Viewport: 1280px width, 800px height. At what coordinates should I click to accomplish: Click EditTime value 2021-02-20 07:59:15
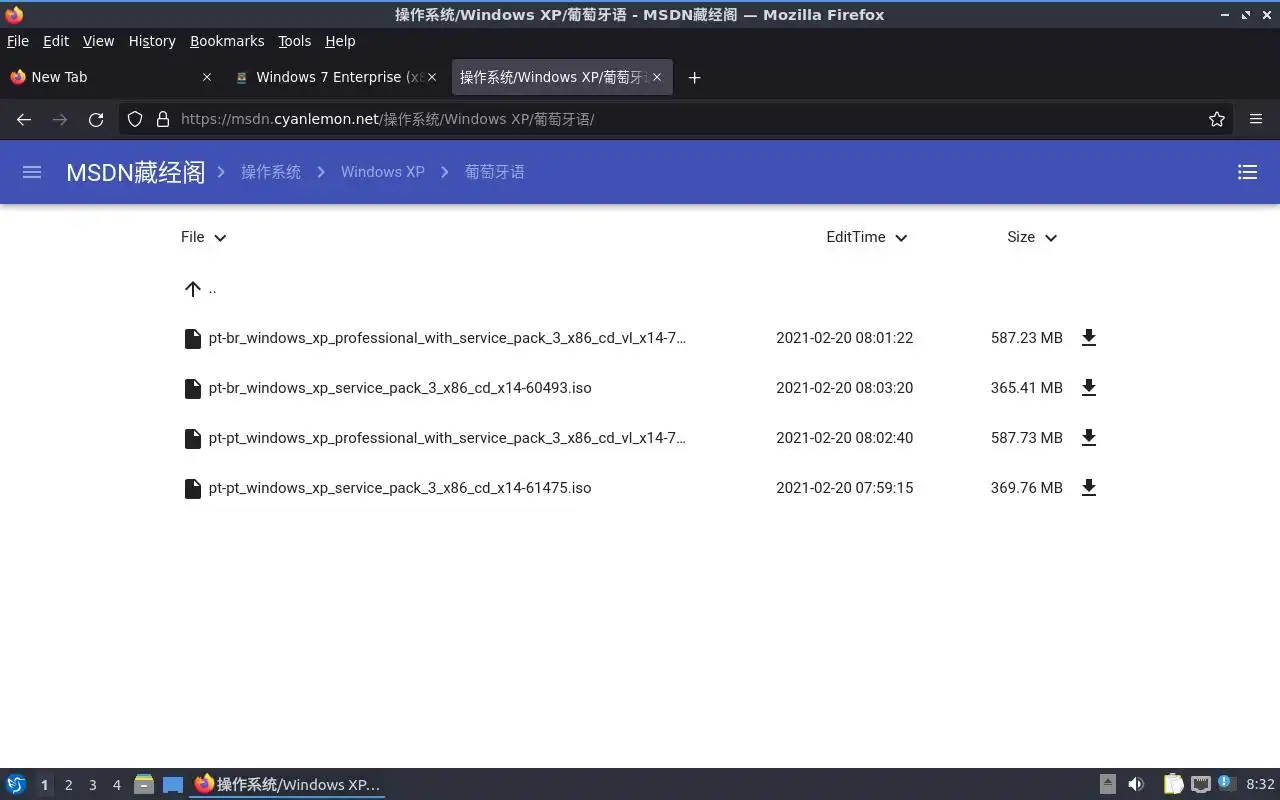tap(845, 488)
